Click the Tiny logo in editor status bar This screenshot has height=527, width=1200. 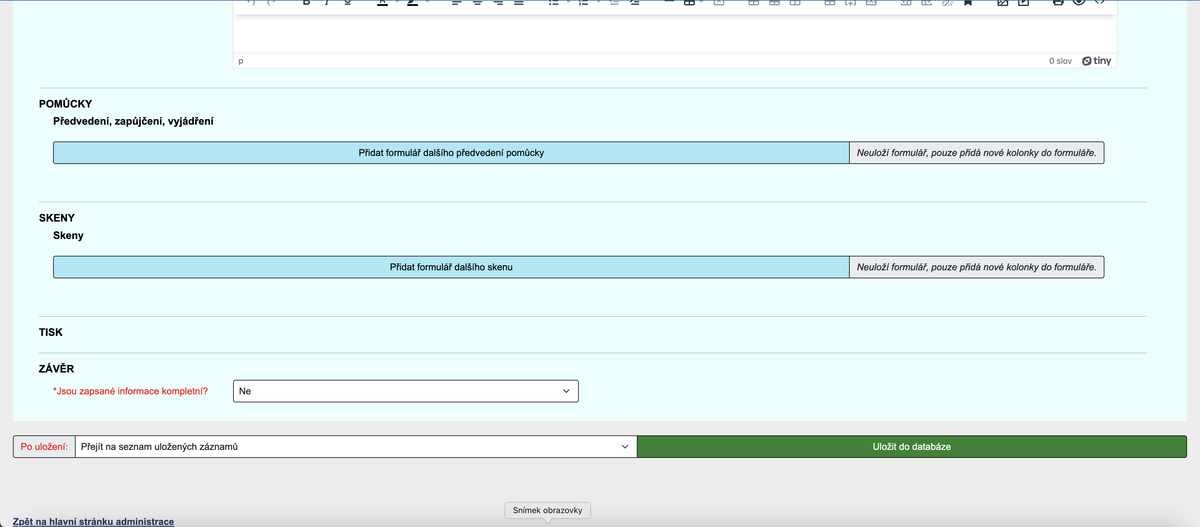tap(1097, 61)
